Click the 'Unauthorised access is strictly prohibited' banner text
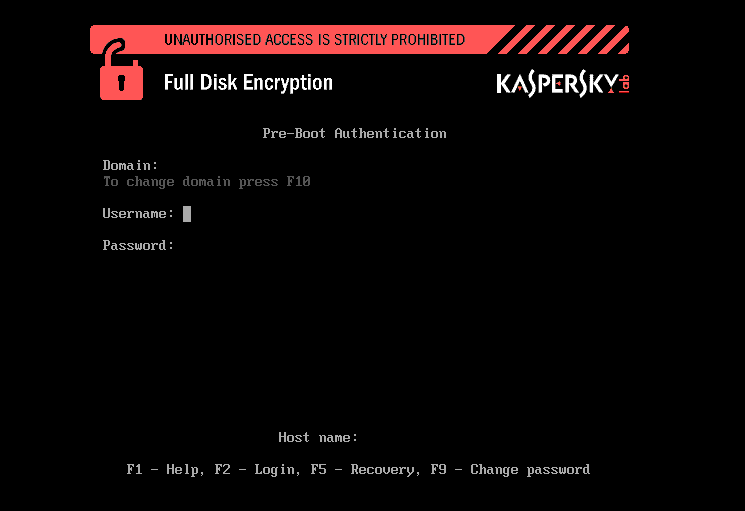 tap(314, 40)
